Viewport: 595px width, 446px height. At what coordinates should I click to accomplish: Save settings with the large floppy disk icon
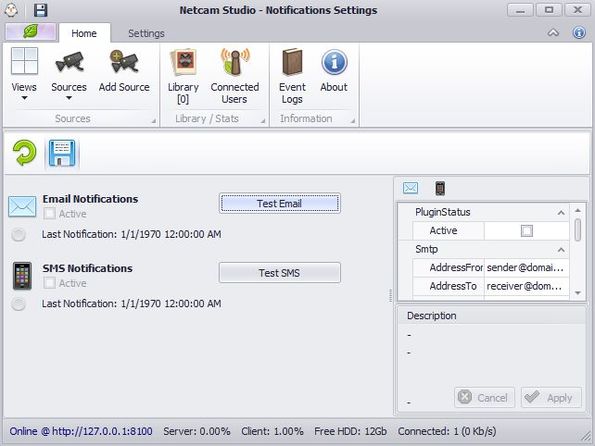coord(62,153)
